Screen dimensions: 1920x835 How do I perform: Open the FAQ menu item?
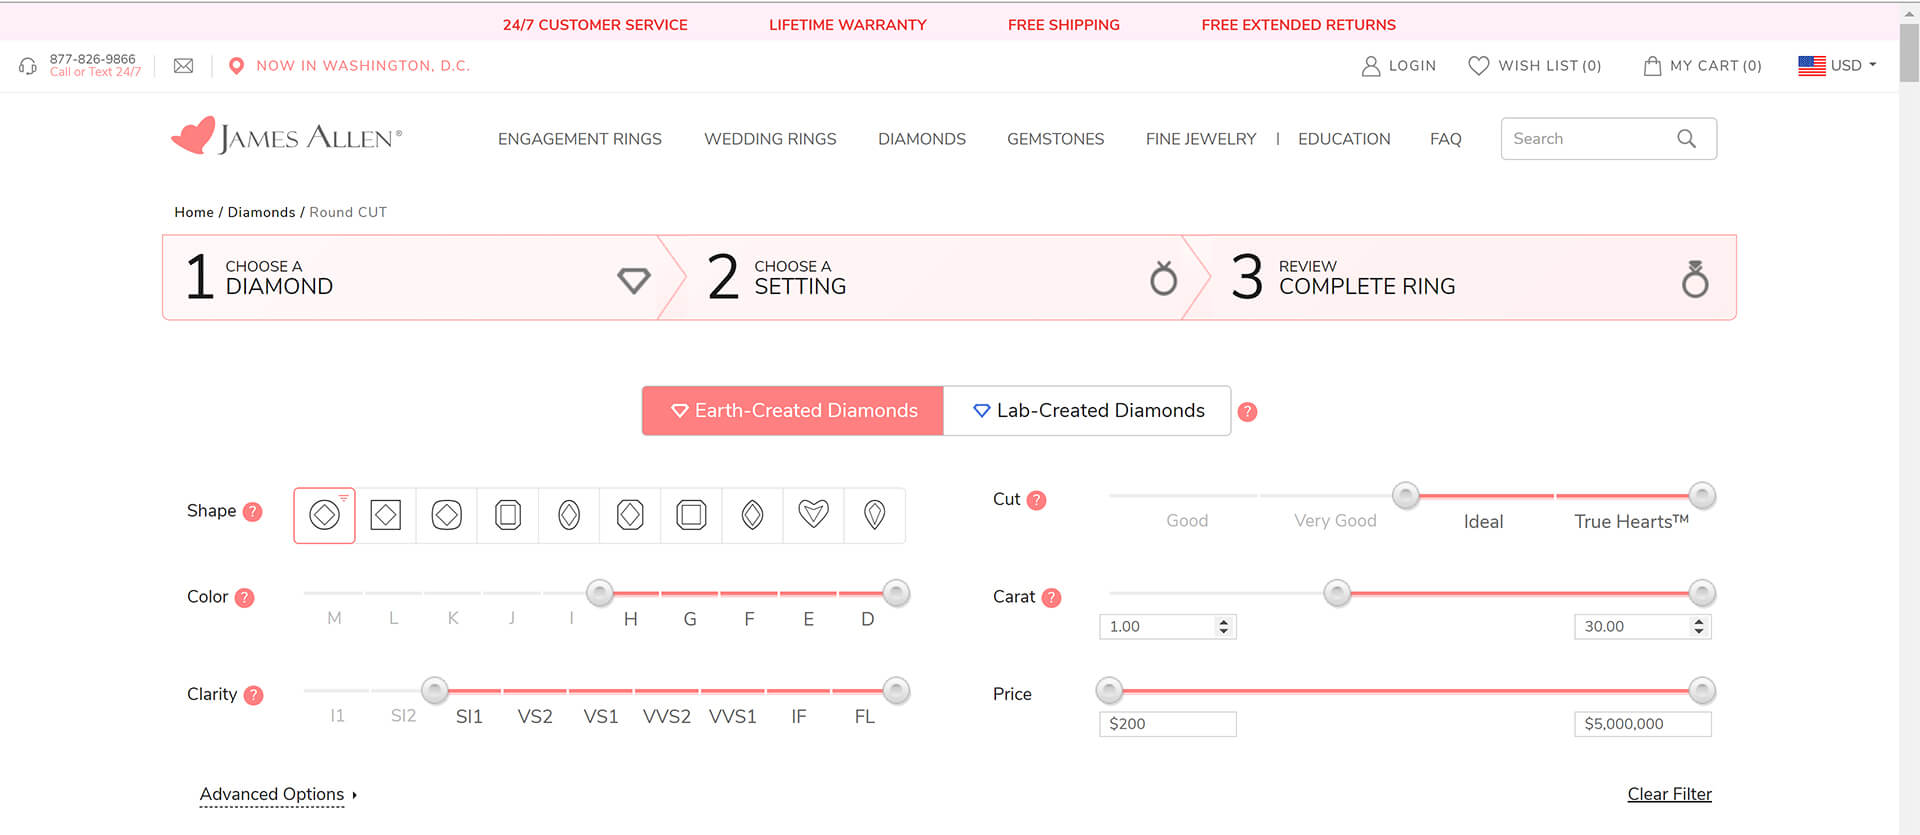(1446, 139)
